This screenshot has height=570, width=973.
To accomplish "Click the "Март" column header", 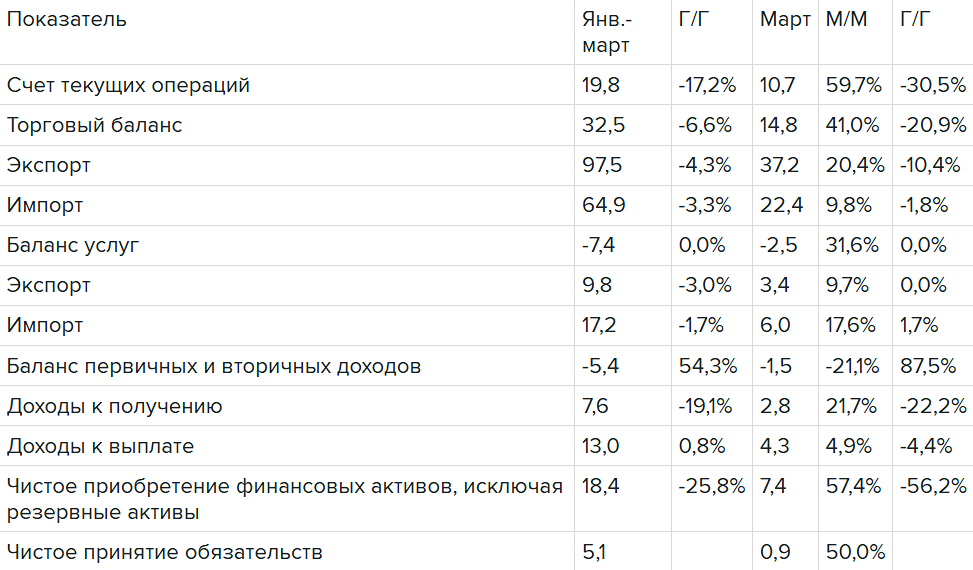I will point(785,20).
